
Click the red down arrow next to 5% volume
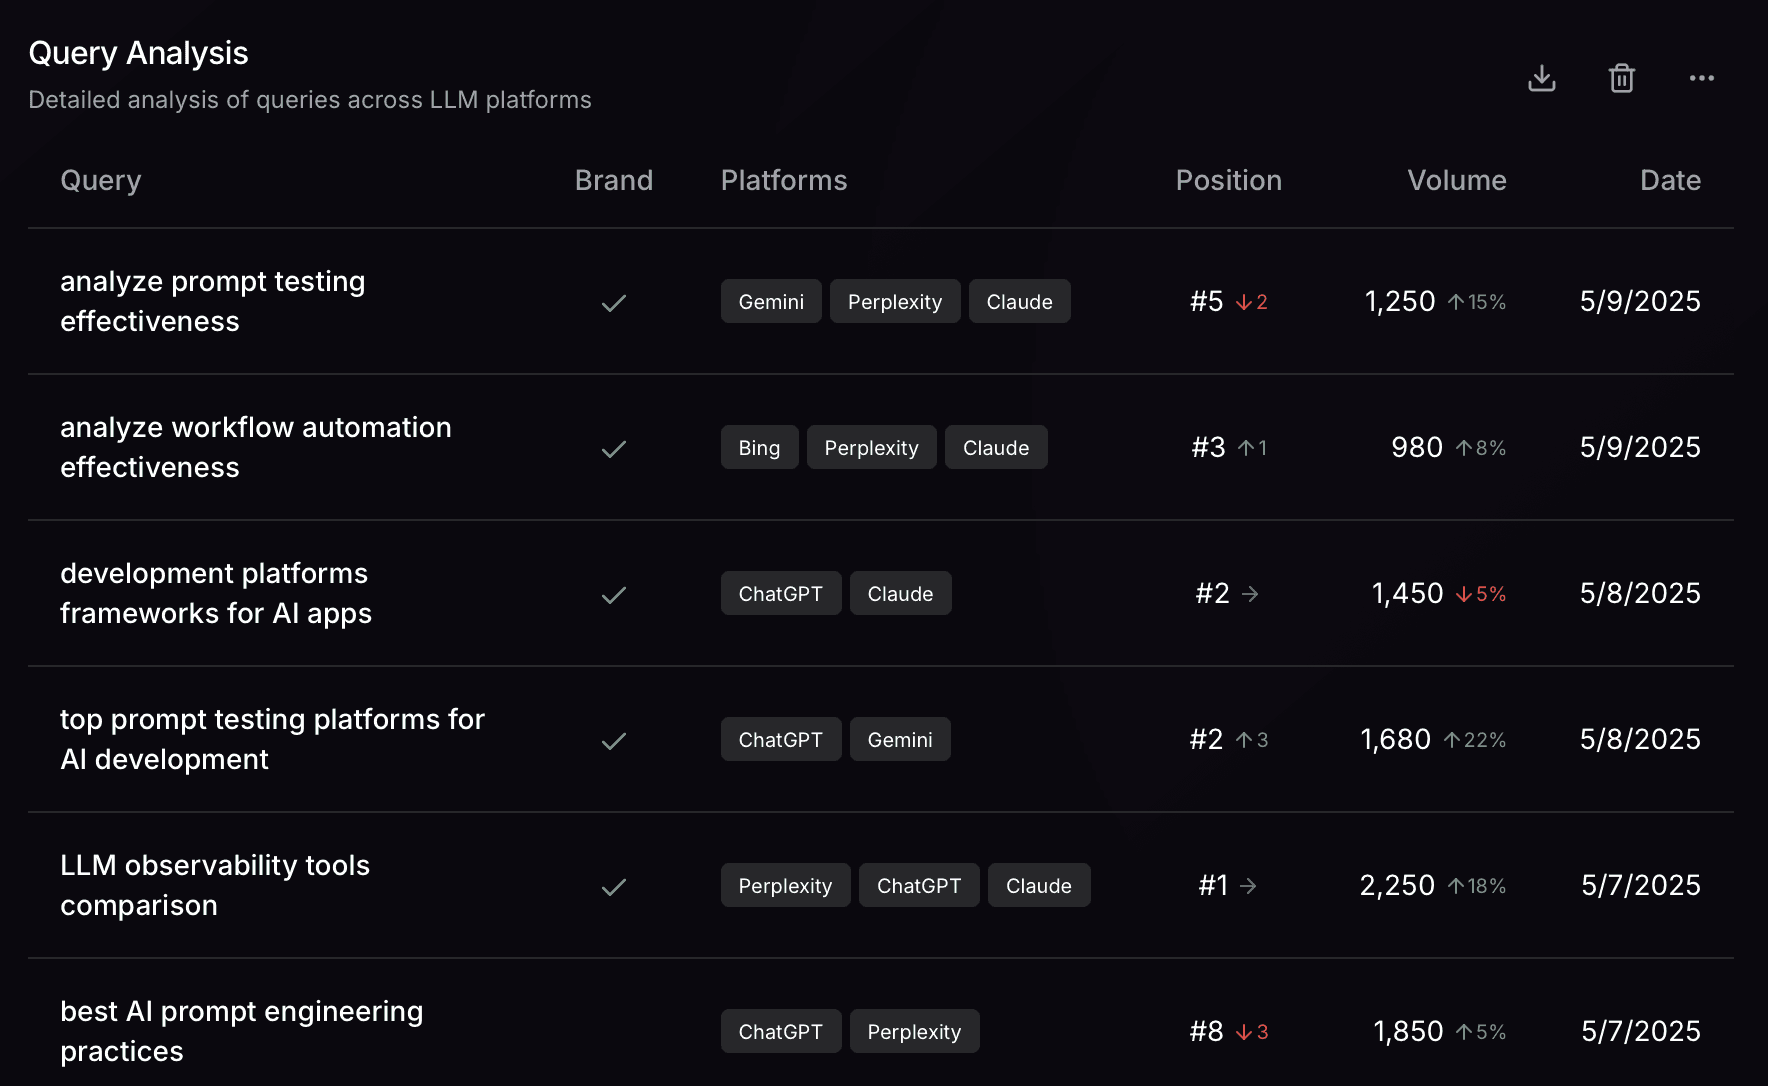point(1464,594)
